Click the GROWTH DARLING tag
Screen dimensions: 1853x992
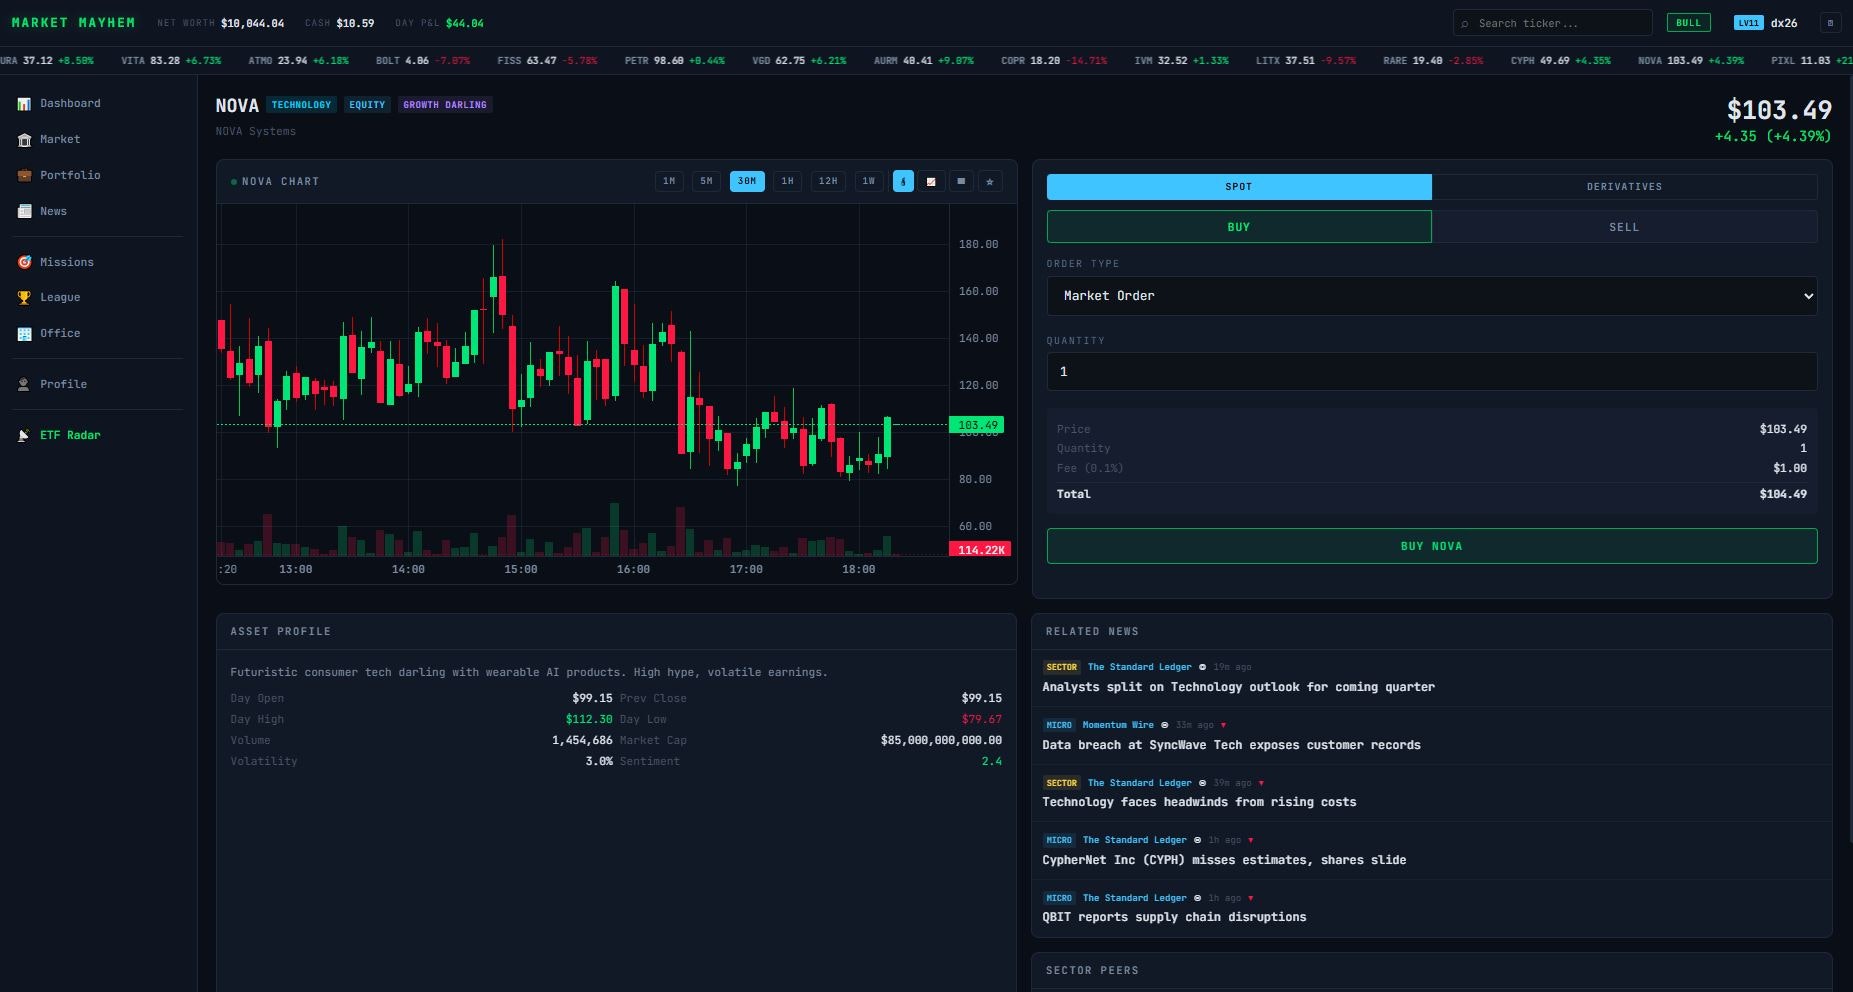(445, 105)
